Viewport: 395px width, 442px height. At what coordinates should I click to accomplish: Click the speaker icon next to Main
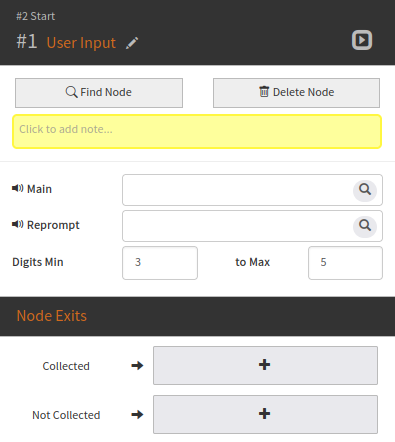[x=18, y=188]
